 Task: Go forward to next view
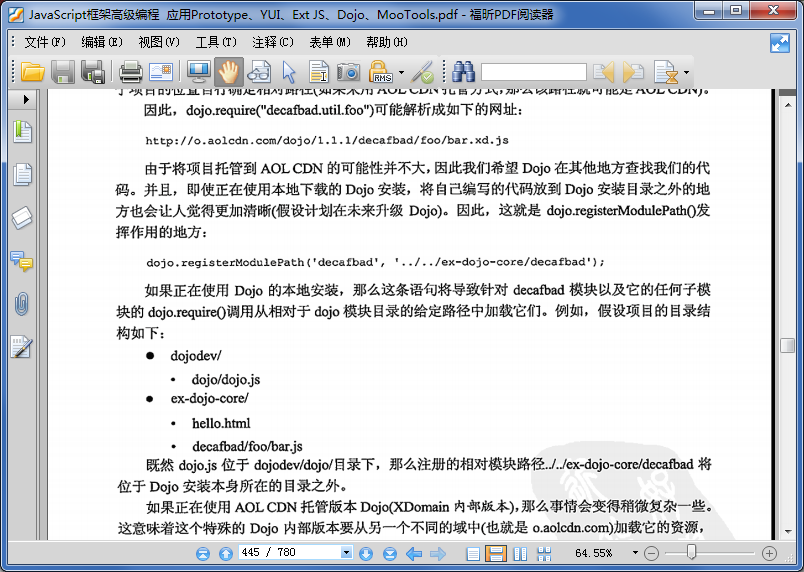(437, 554)
